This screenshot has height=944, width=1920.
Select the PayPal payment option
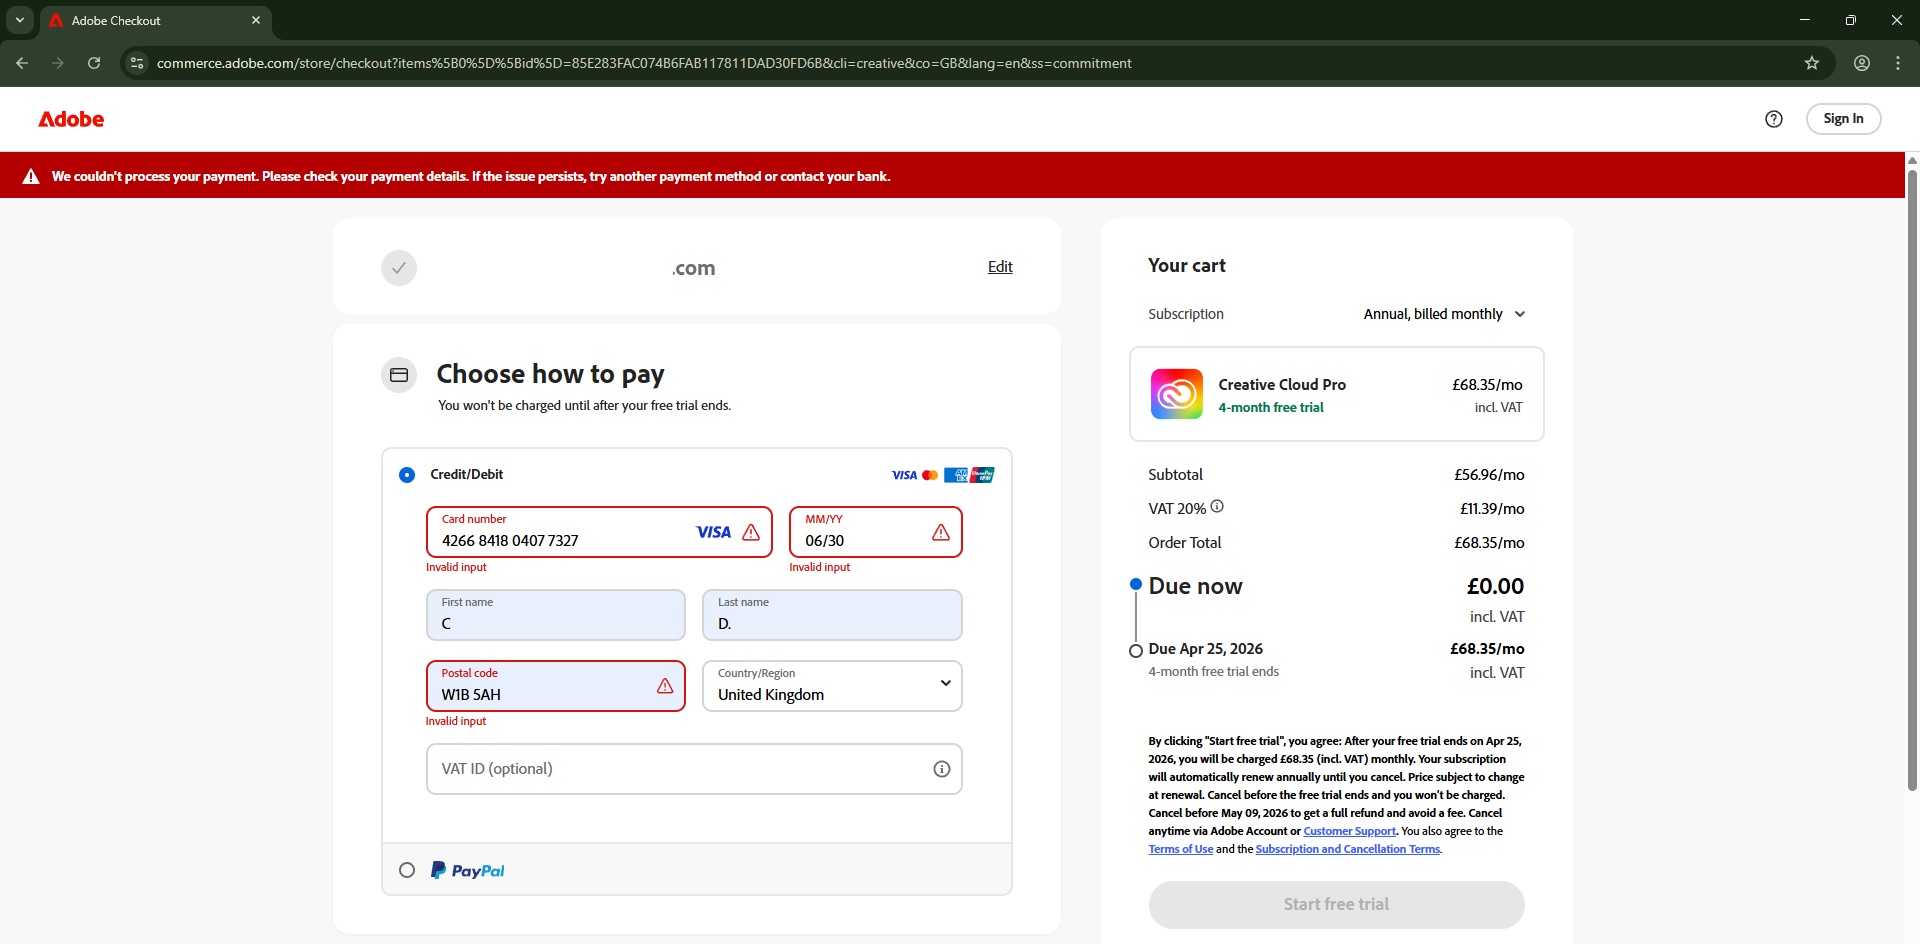(407, 870)
